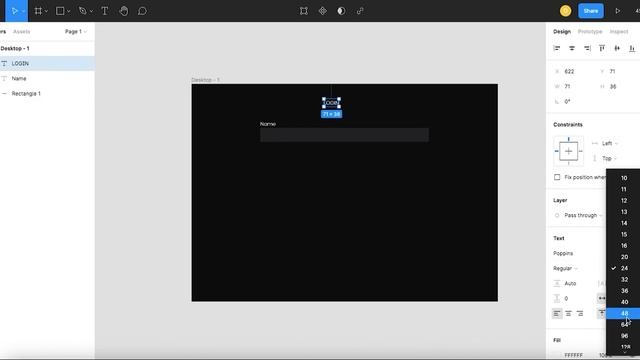This screenshot has height=360, width=640.
Task: Select the Comment tool
Action: tap(142, 11)
